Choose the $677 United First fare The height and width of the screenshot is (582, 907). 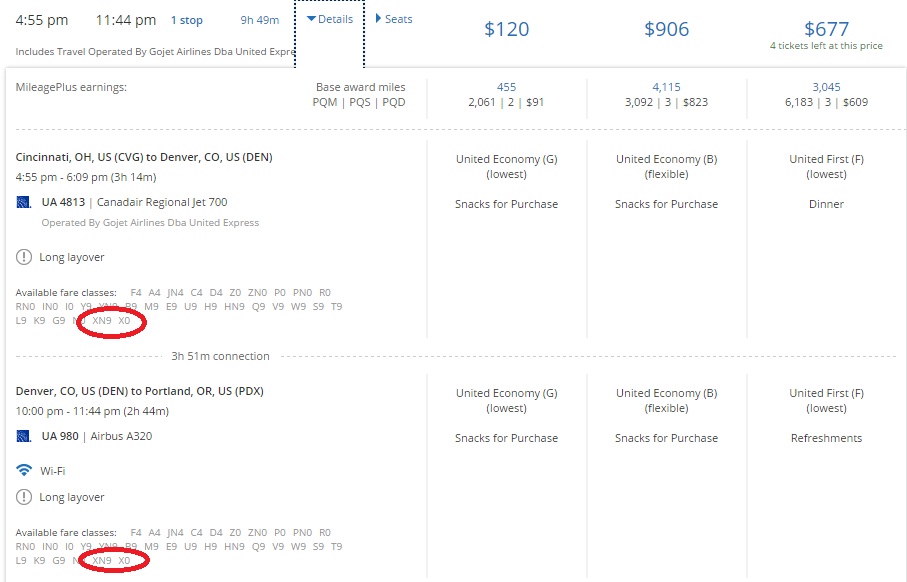tap(826, 29)
